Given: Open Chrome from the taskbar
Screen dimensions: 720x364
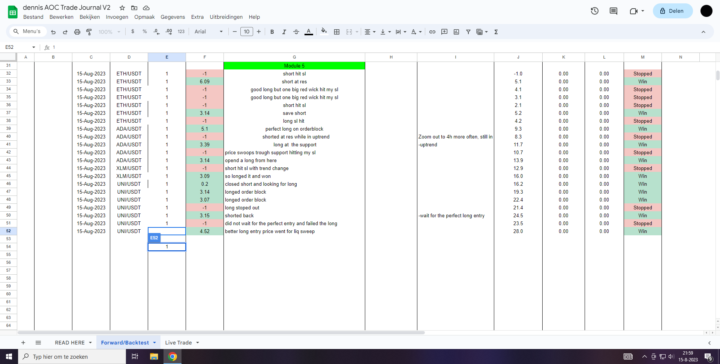Looking at the screenshot, I should click(172, 356).
